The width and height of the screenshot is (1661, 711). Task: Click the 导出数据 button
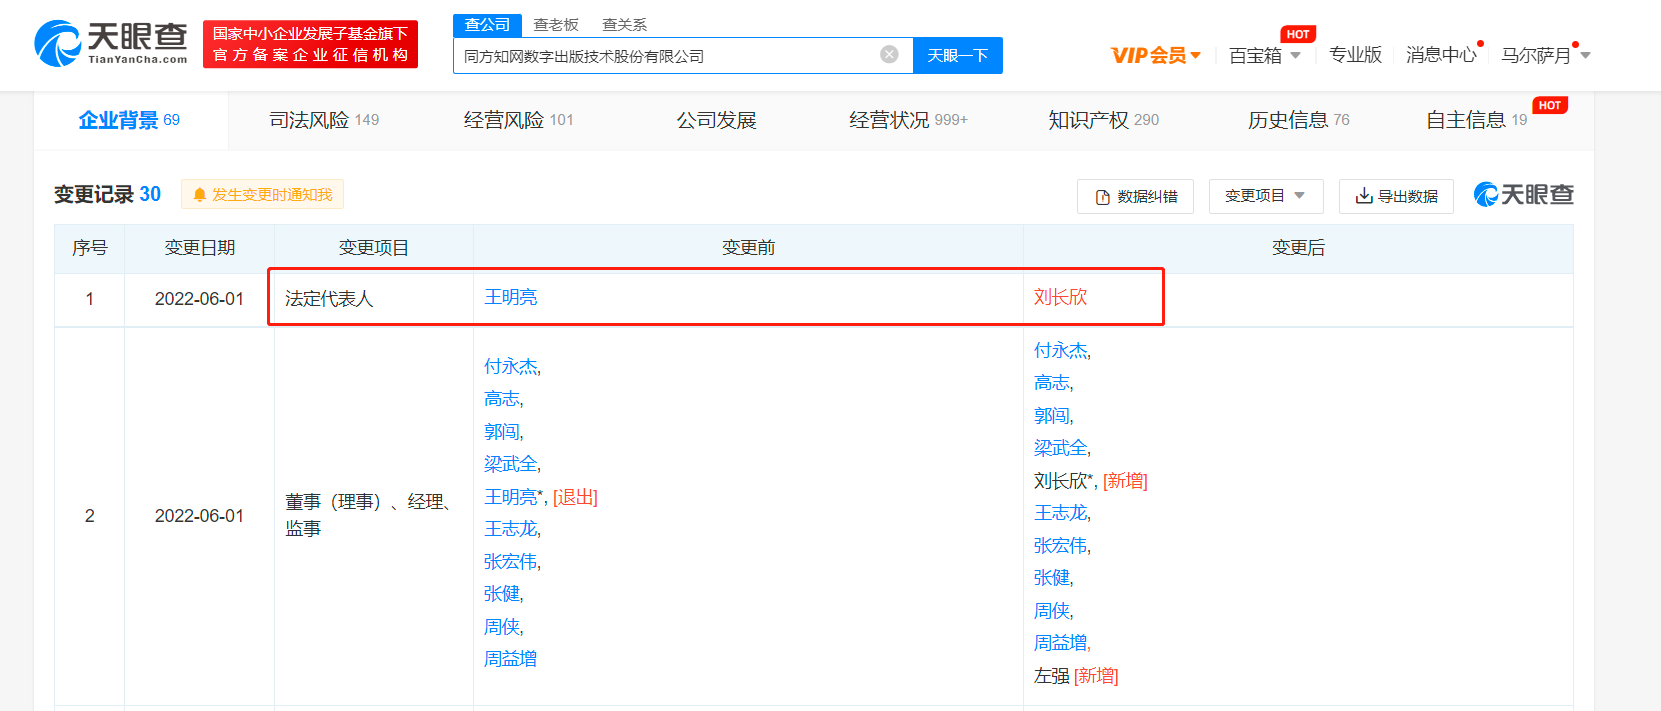click(x=1396, y=196)
